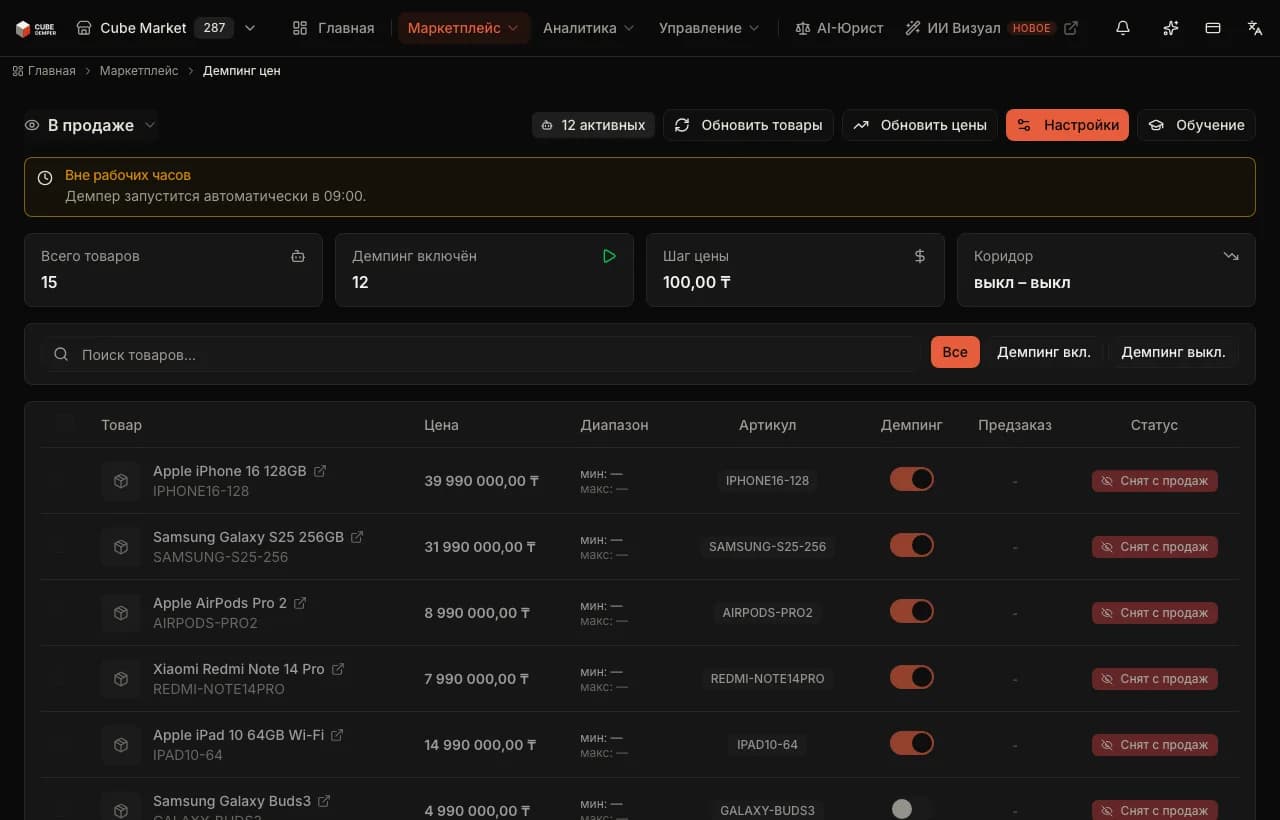The height and width of the screenshot is (820, 1280).
Task: Click the 12 активных button
Action: coord(594,125)
